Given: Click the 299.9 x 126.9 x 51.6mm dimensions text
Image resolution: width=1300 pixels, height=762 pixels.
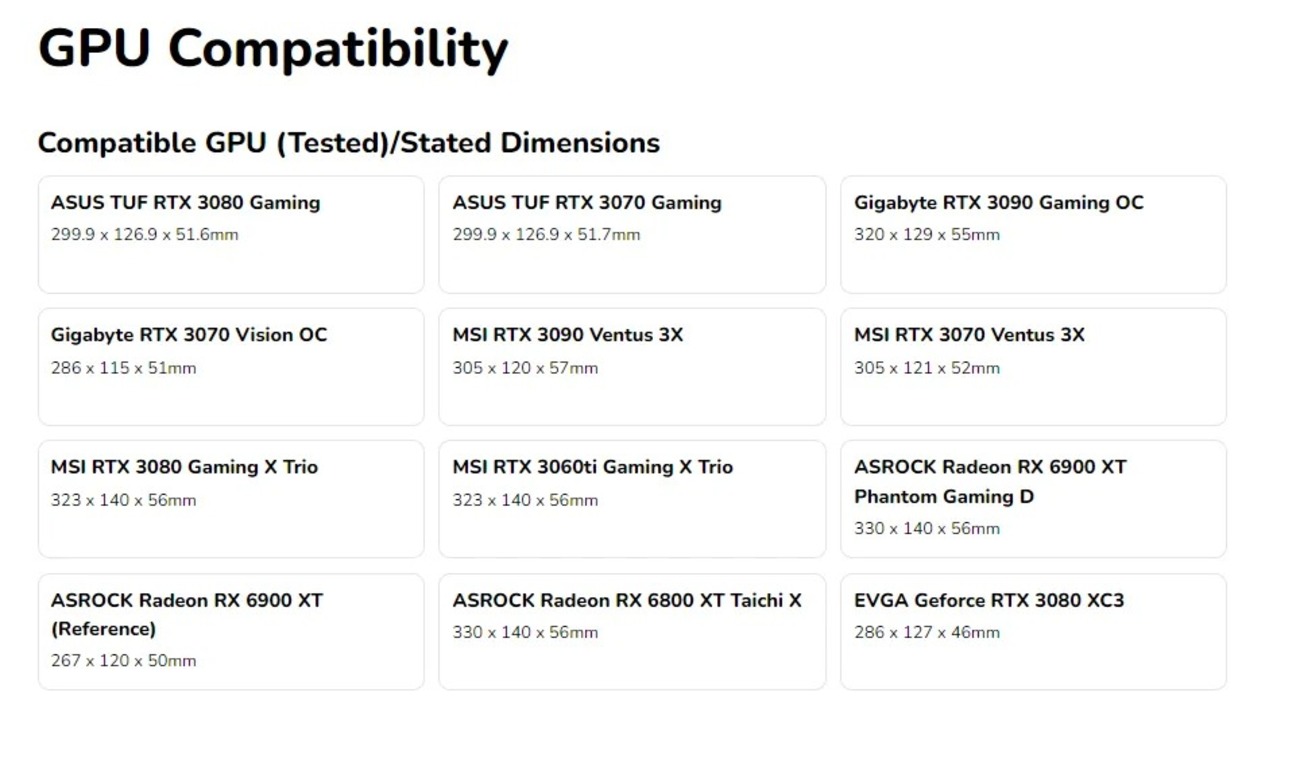Looking at the screenshot, I should [x=144, y=235].
